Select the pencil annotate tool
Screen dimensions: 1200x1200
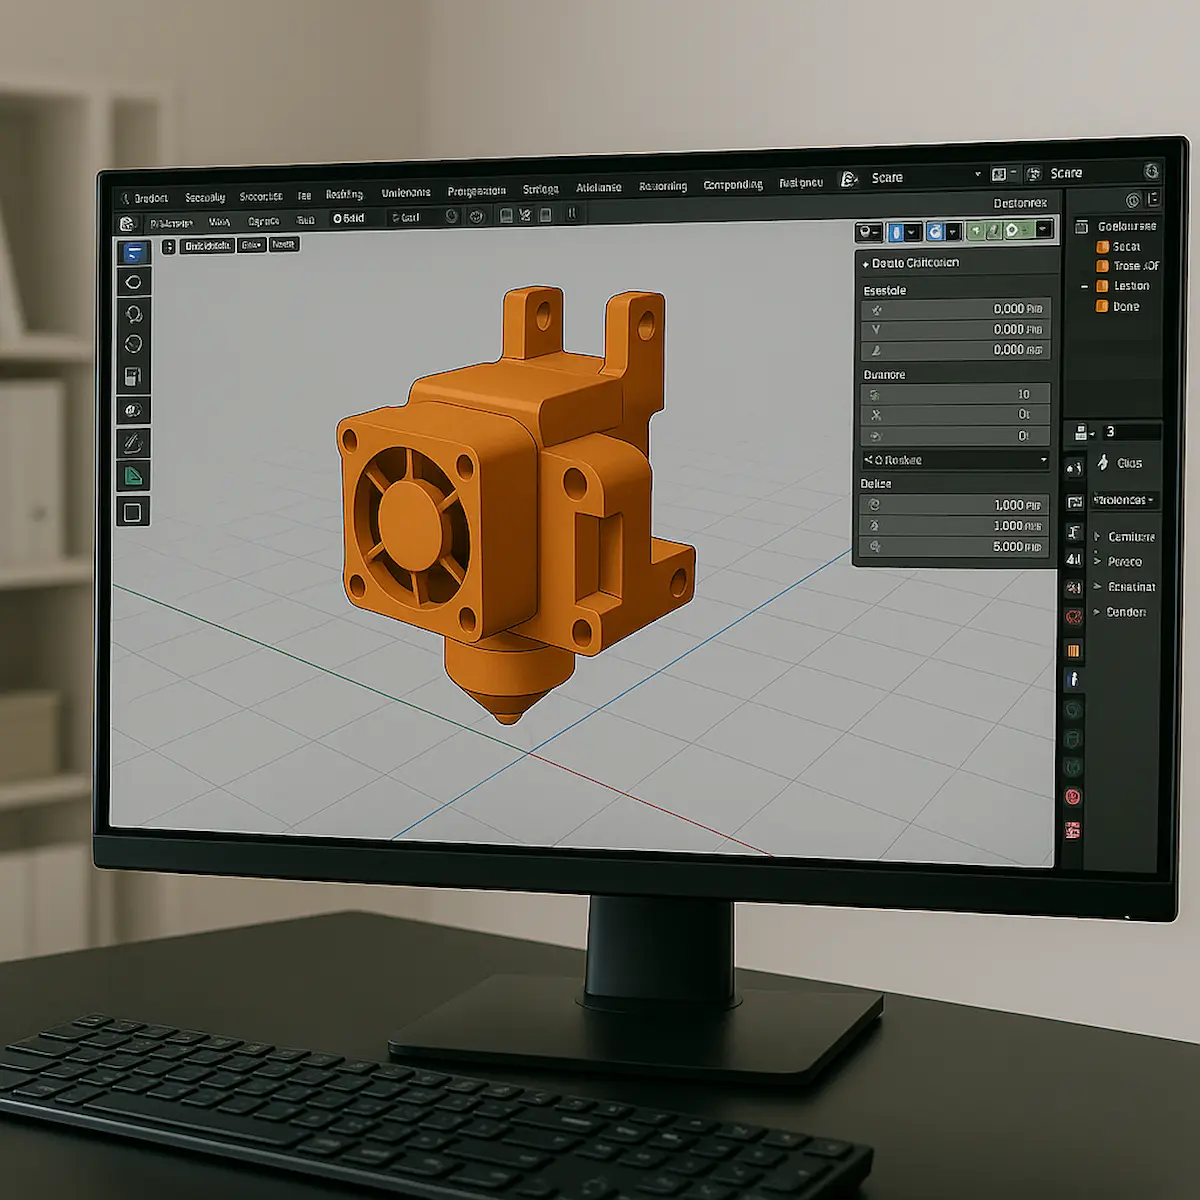tap(133, 442)
